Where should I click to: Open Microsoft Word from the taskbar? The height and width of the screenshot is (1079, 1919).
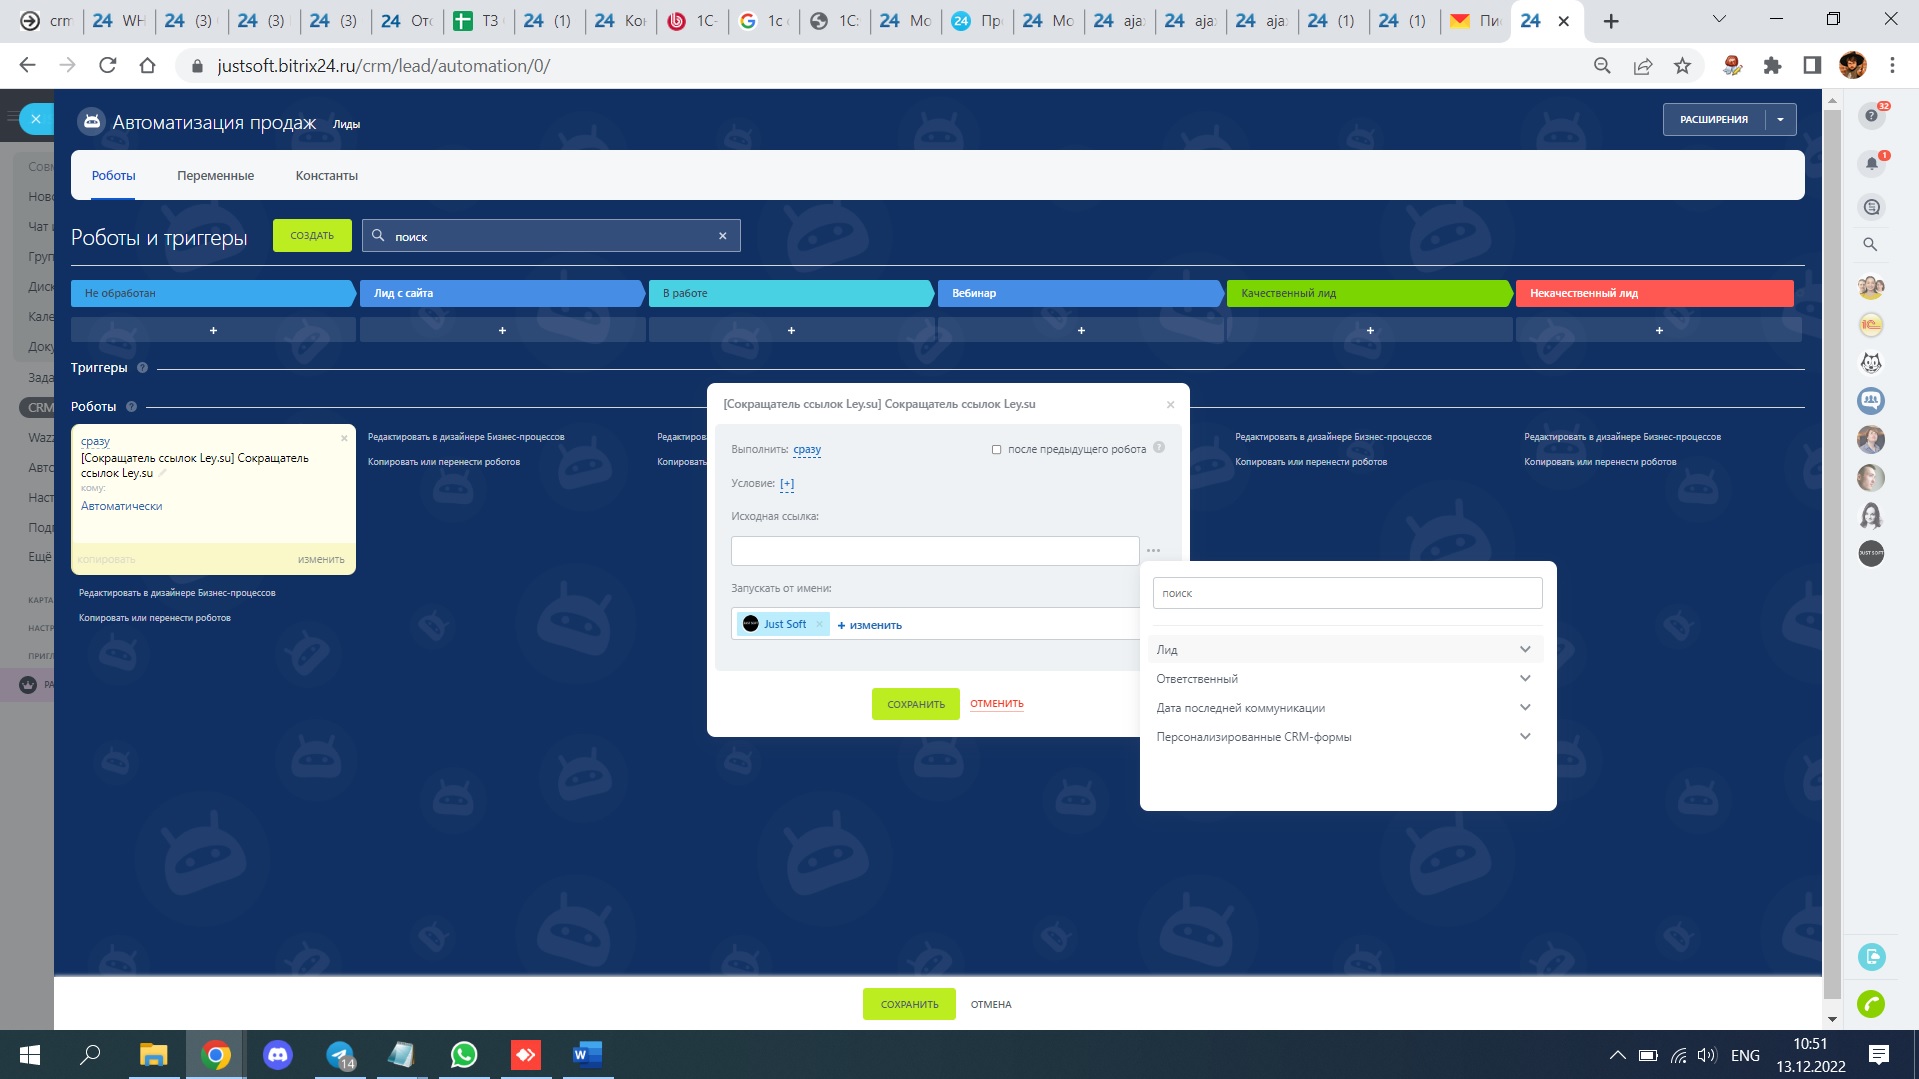587,1055
